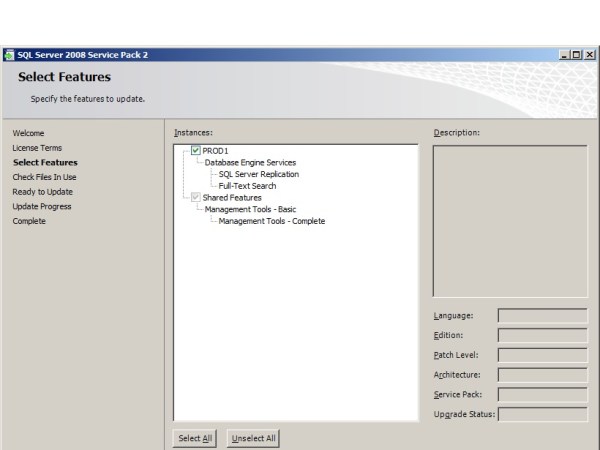600x450 pixels.
Task: Select Management Tools - Complete item
Action: [x=271, y=221]
